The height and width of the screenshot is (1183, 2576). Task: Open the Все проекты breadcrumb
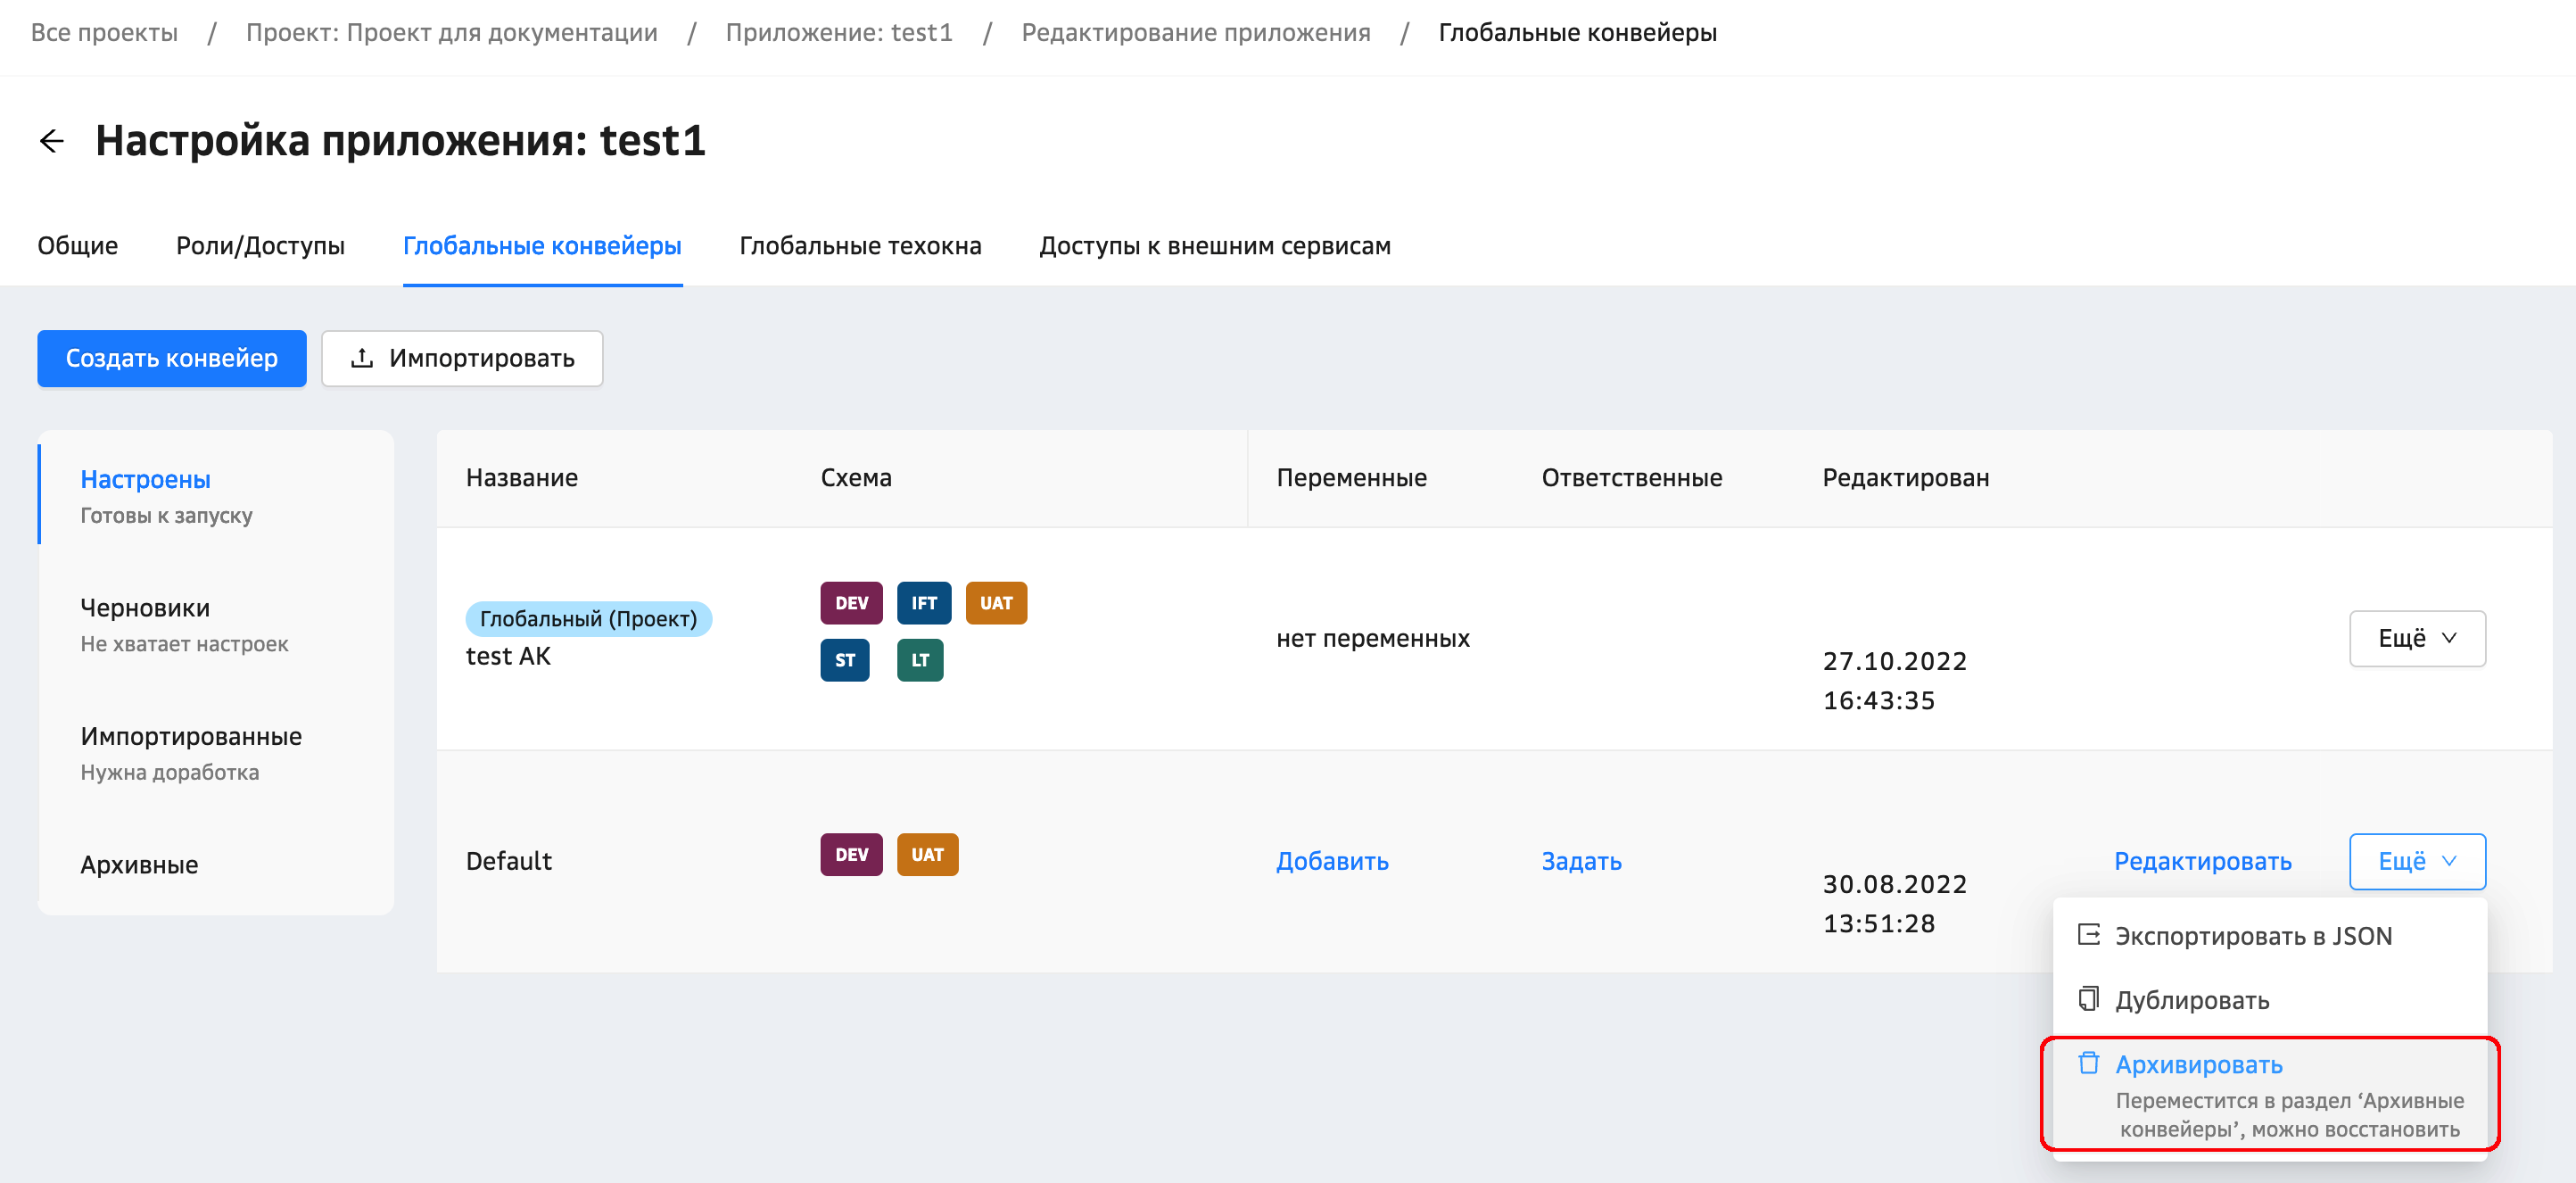tap(104, 33)
